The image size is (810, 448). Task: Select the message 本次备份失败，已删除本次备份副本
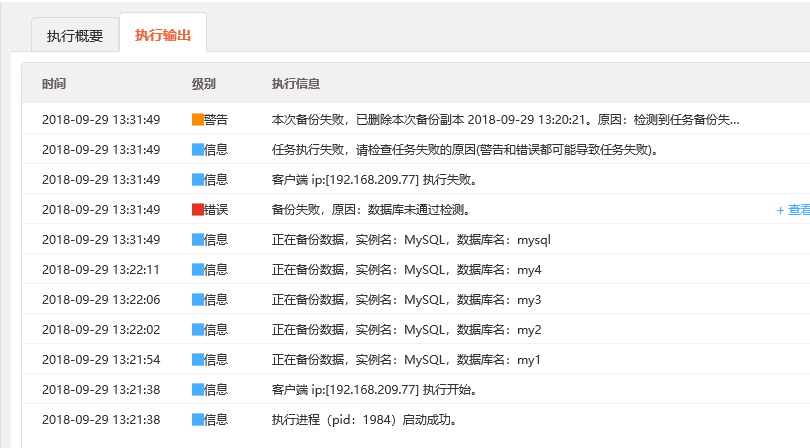(x=506, y=120)
